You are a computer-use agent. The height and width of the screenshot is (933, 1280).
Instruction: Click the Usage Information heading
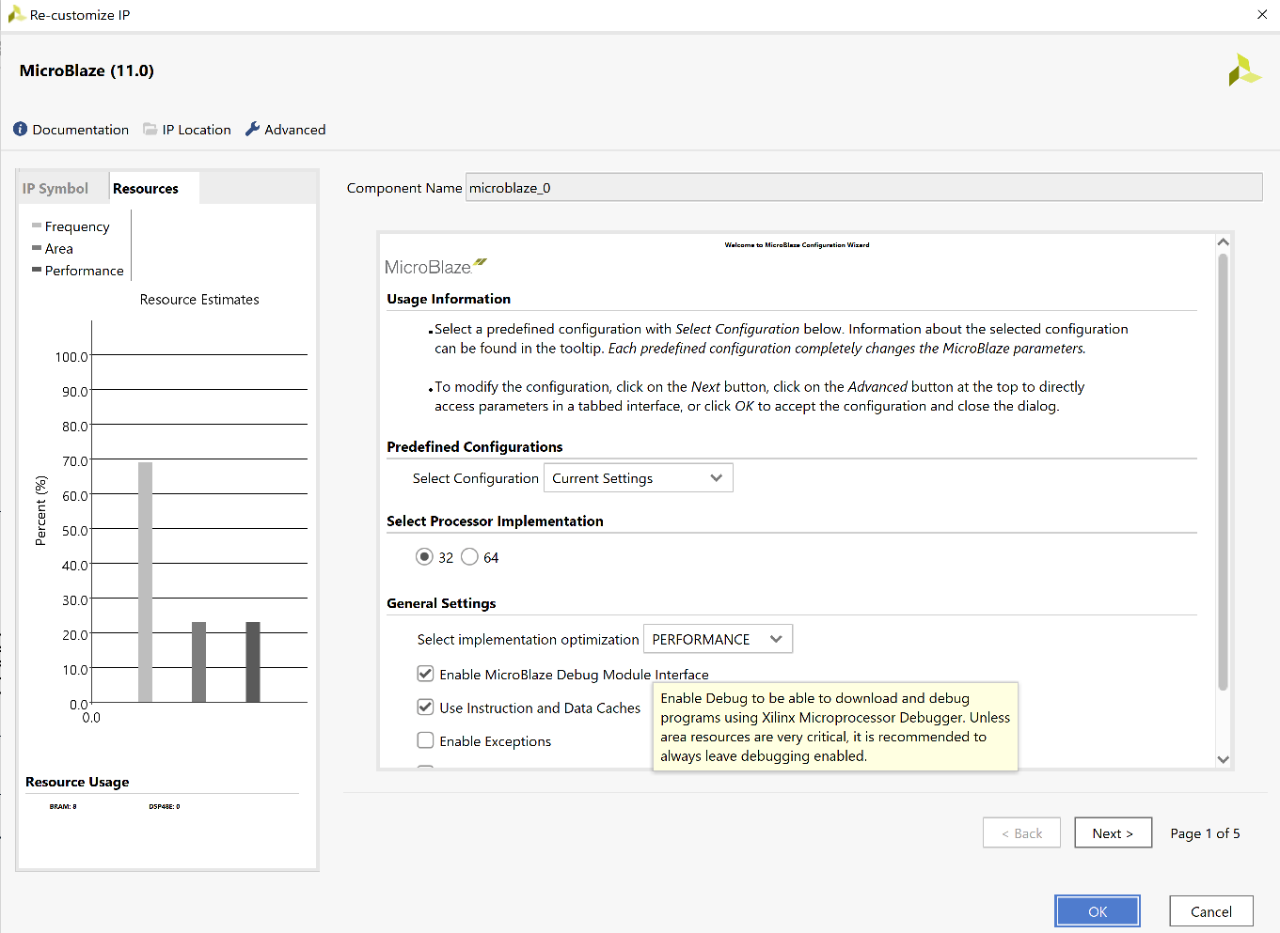pyautogui.click(x=449, y=299)
